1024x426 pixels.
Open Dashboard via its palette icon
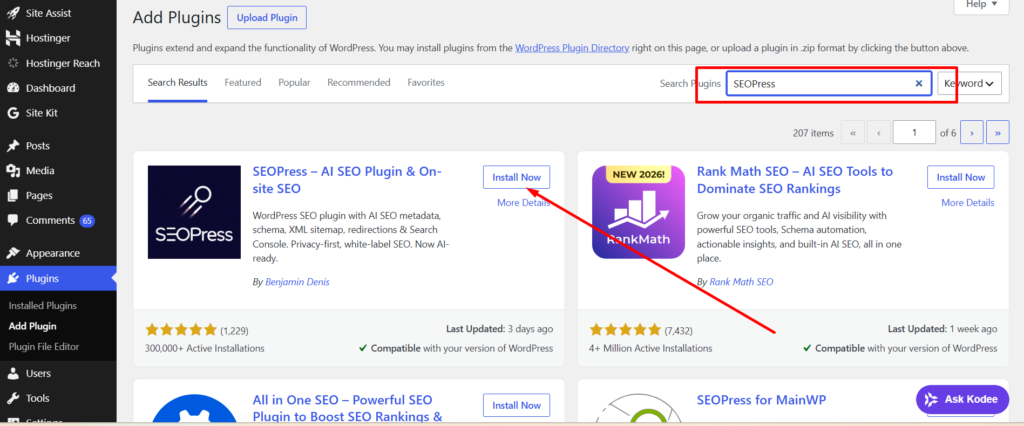pos(12,88)
